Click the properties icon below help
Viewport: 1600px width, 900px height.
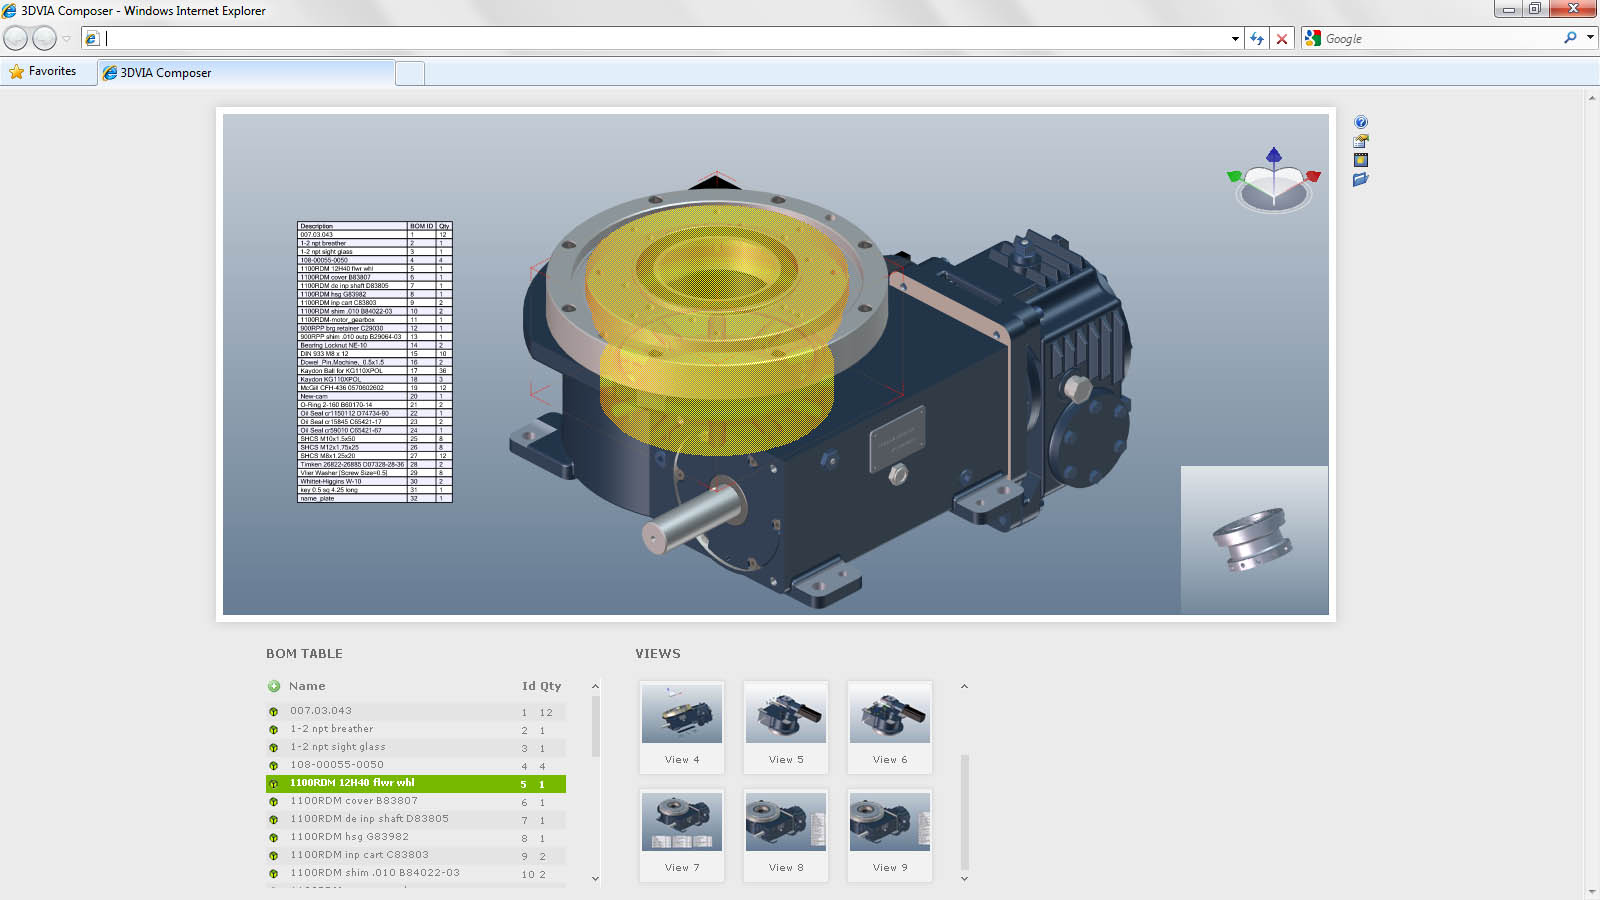point(1361,141)
